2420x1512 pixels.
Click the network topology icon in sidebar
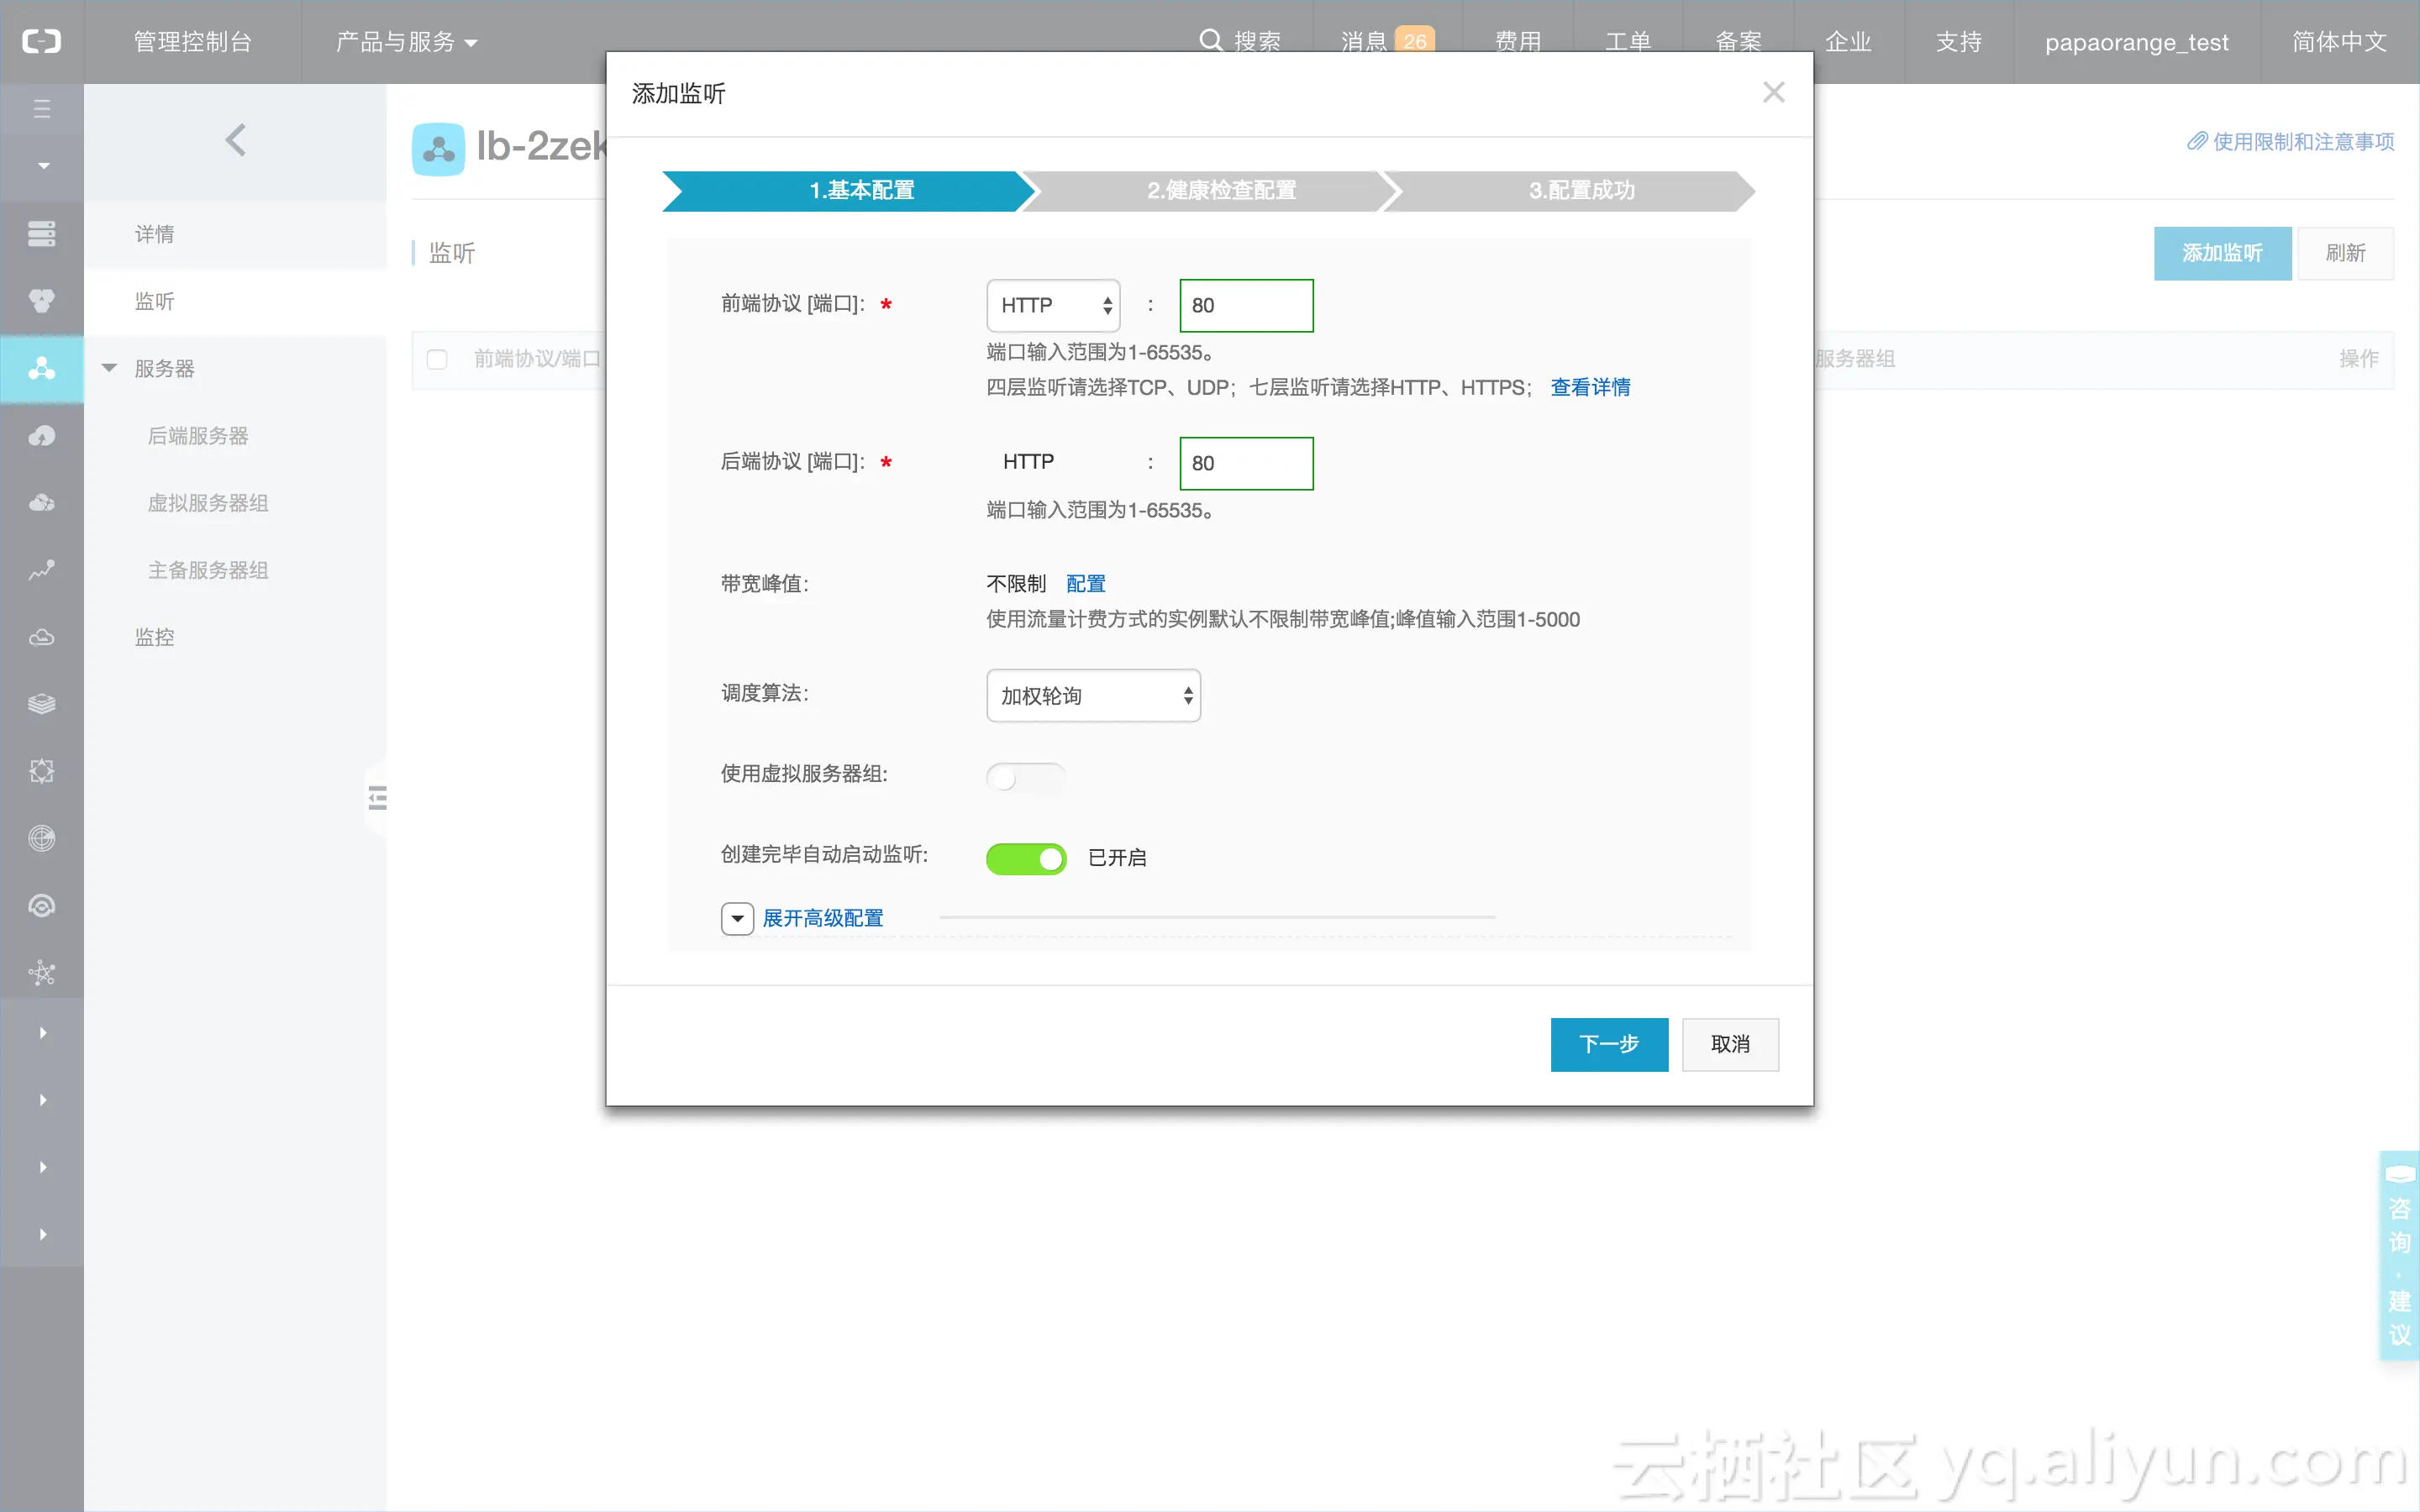tap(42, 972)
